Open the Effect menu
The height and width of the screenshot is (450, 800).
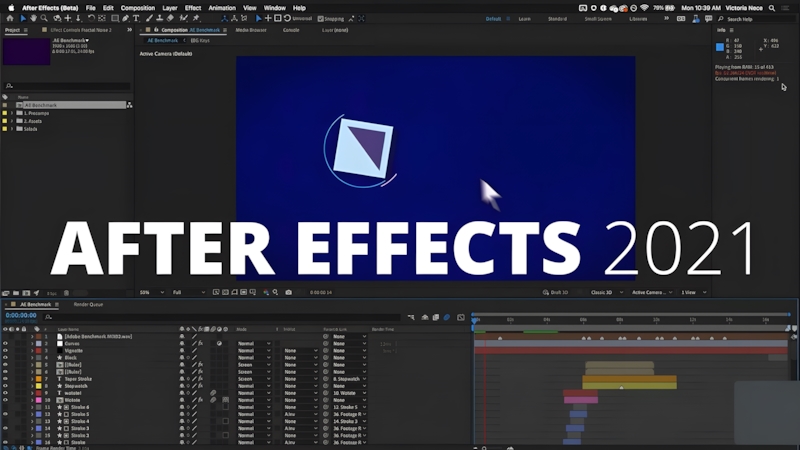click(193, 8)
